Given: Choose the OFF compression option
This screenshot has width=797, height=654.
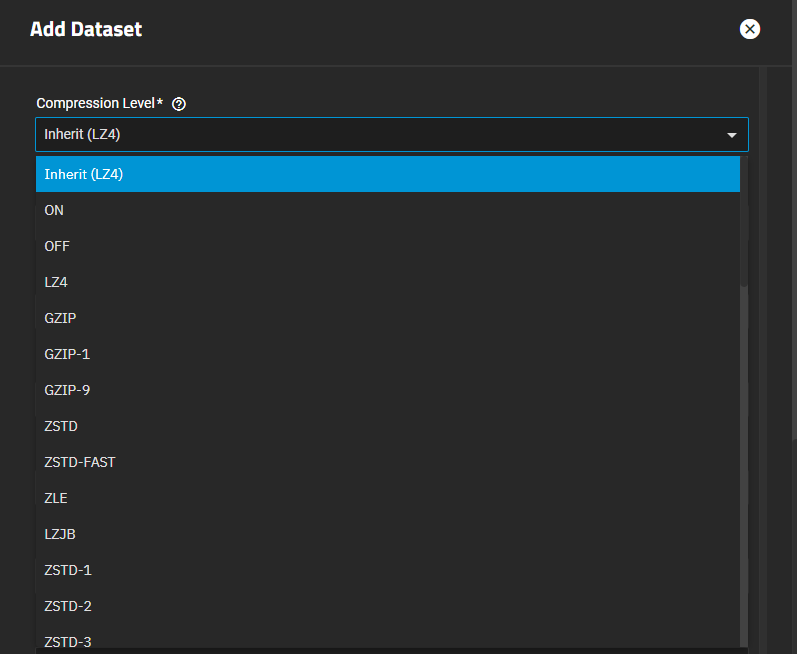Looking at the screenshot, I should pos(388,246).
